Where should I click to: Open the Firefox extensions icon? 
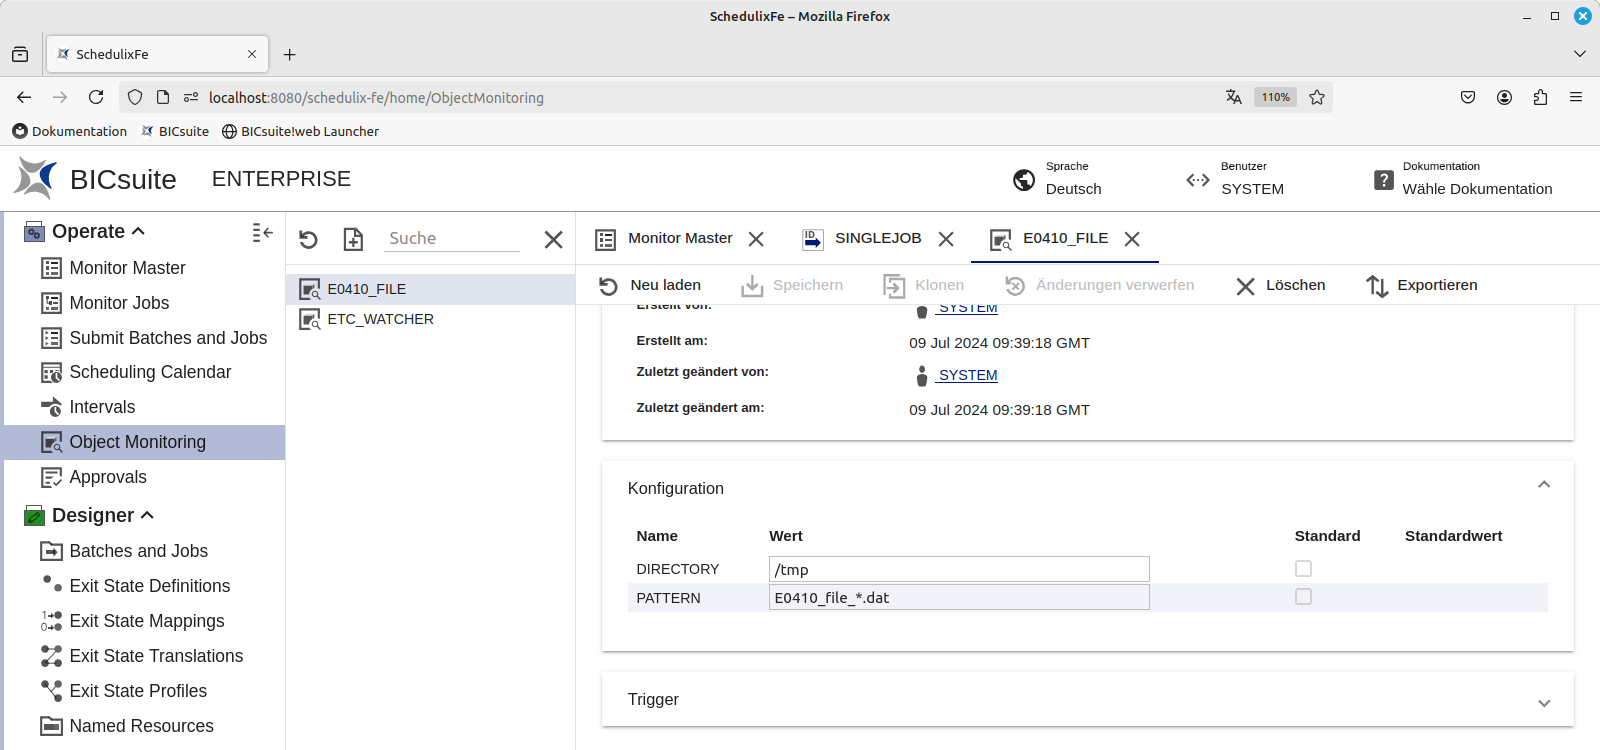pos(1540,97)
